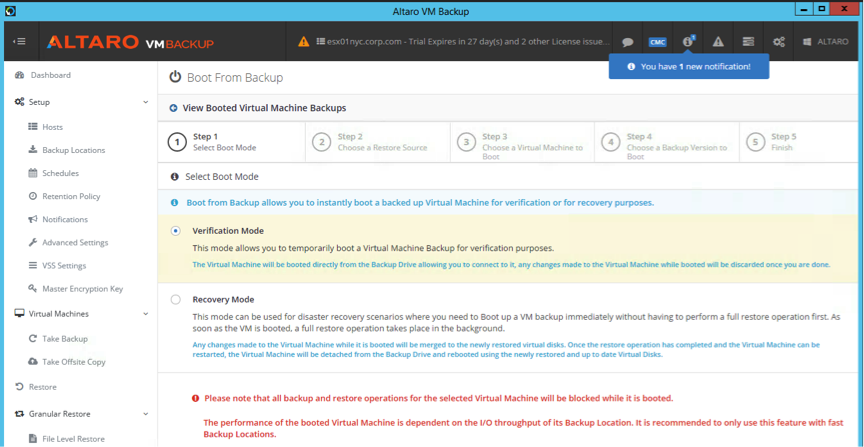The height and width of the screenshot is (447, 864).
Task: Open the CMC cloud console icon
Action: pyautogui.click(x=657, y=42)
